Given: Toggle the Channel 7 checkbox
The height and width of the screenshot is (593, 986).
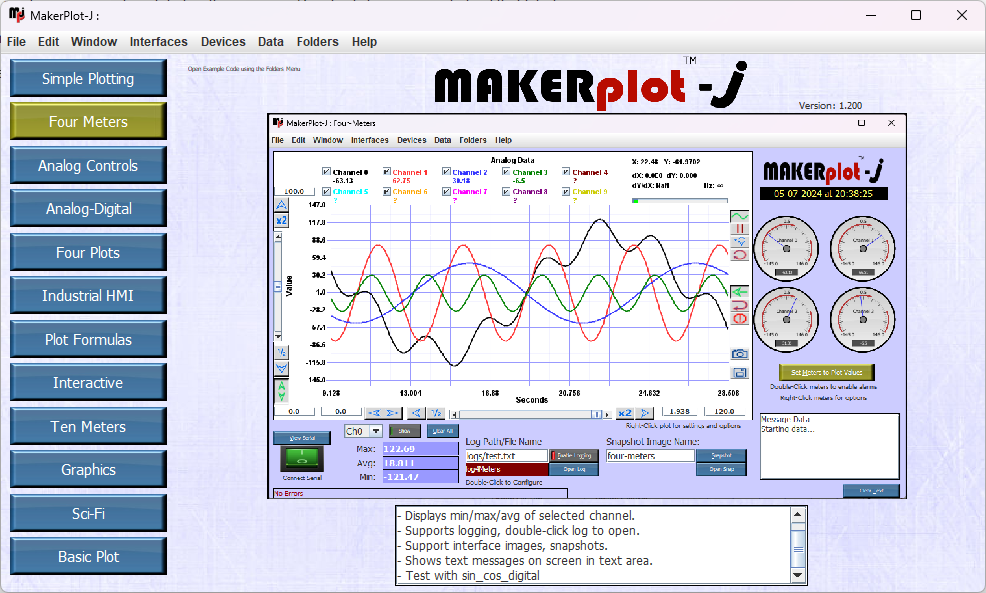Looking at the screenshot, I should pyautogui.click(x=446, y=191).
